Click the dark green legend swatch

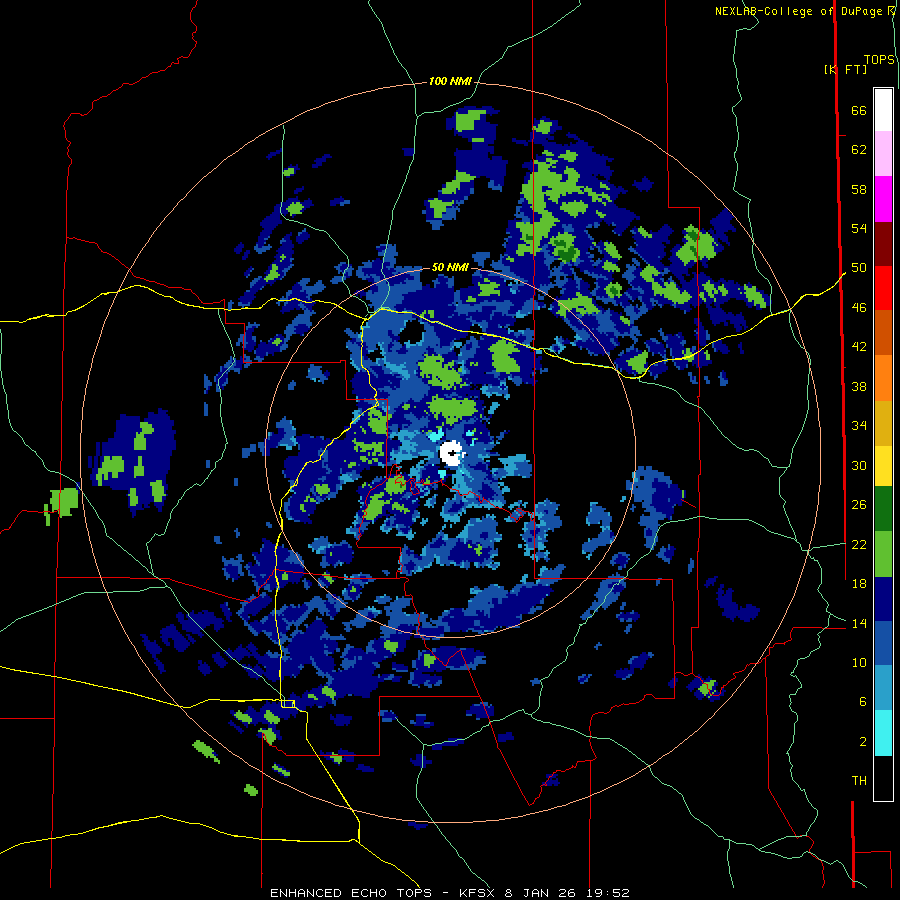point(883,509)
